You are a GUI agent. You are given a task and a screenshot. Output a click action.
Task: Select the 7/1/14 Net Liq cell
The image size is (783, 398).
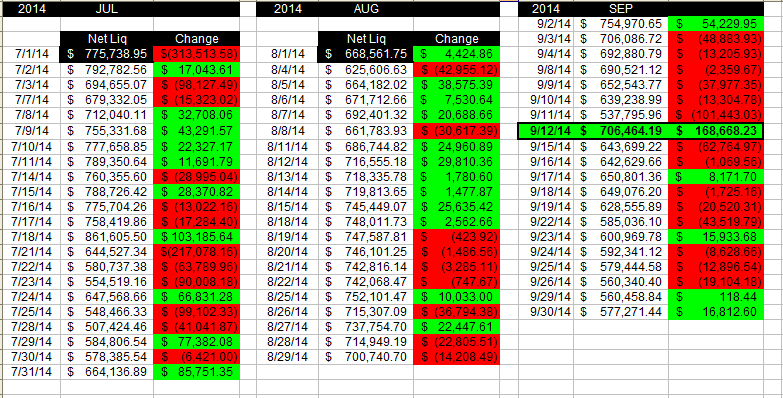pos(107,54)
